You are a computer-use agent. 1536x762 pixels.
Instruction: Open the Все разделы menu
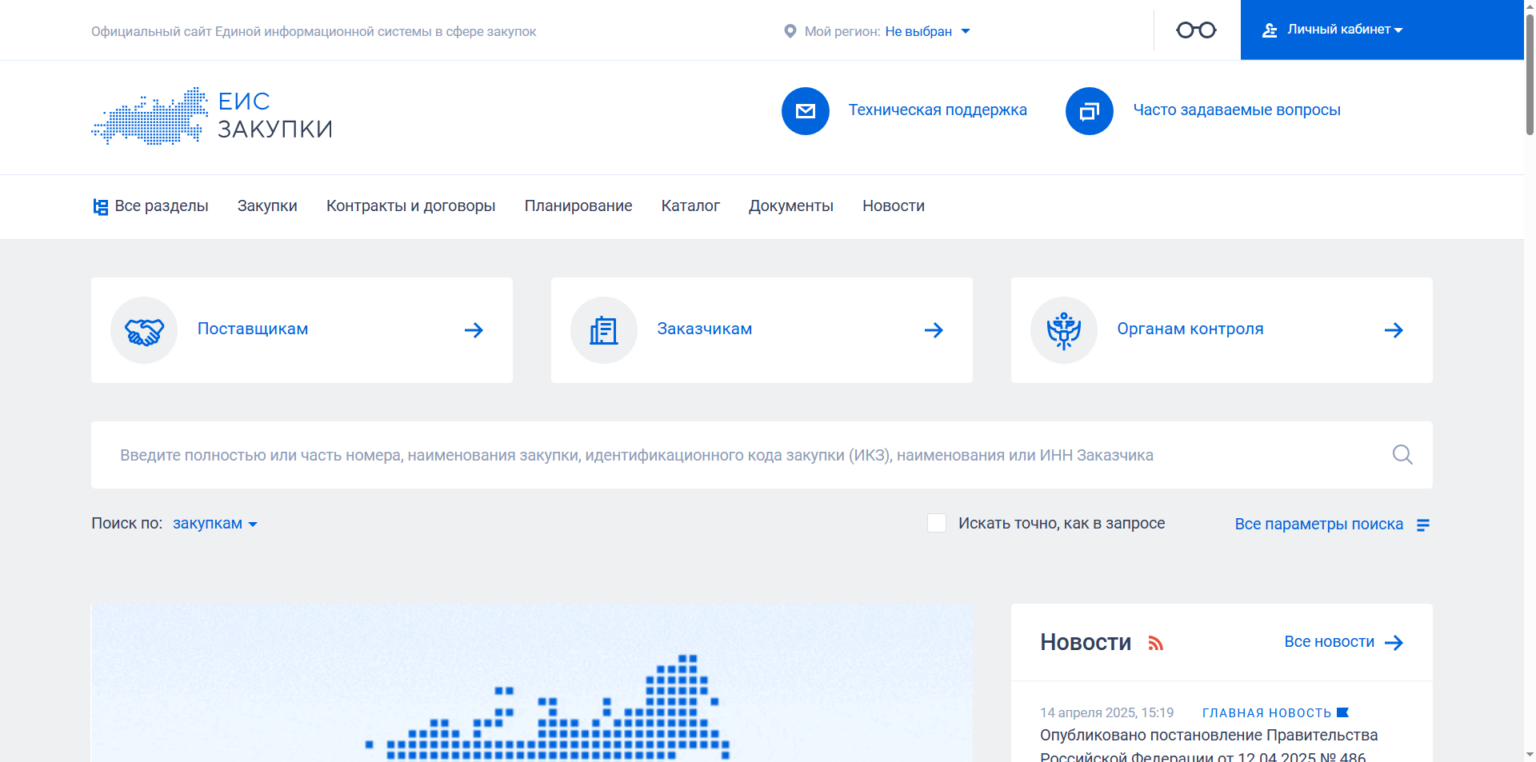[150, 206]
